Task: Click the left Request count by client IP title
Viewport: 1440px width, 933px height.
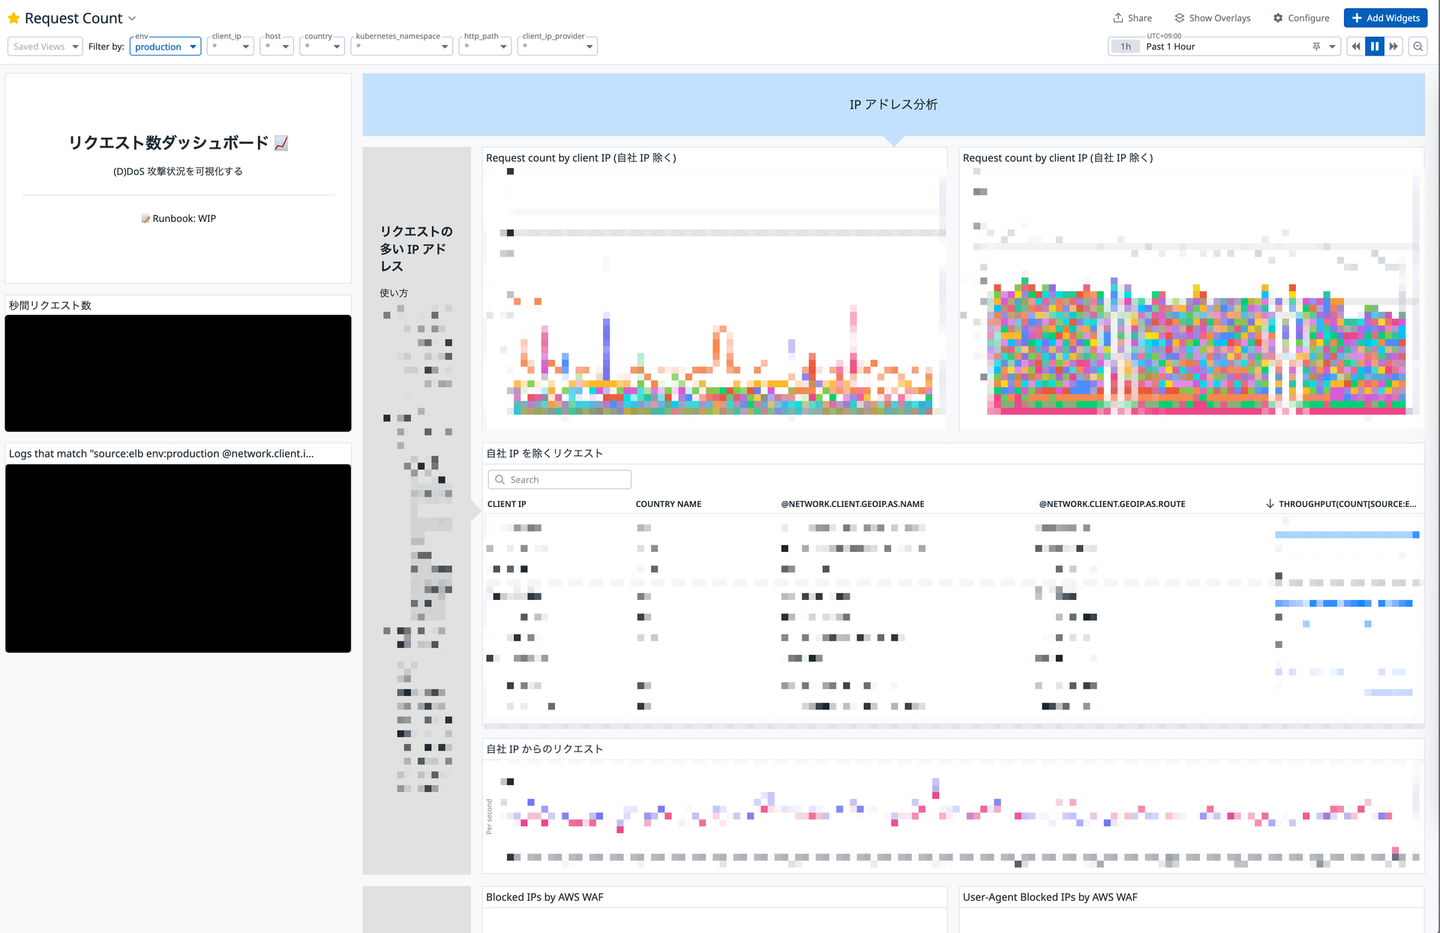Action: 581,158
